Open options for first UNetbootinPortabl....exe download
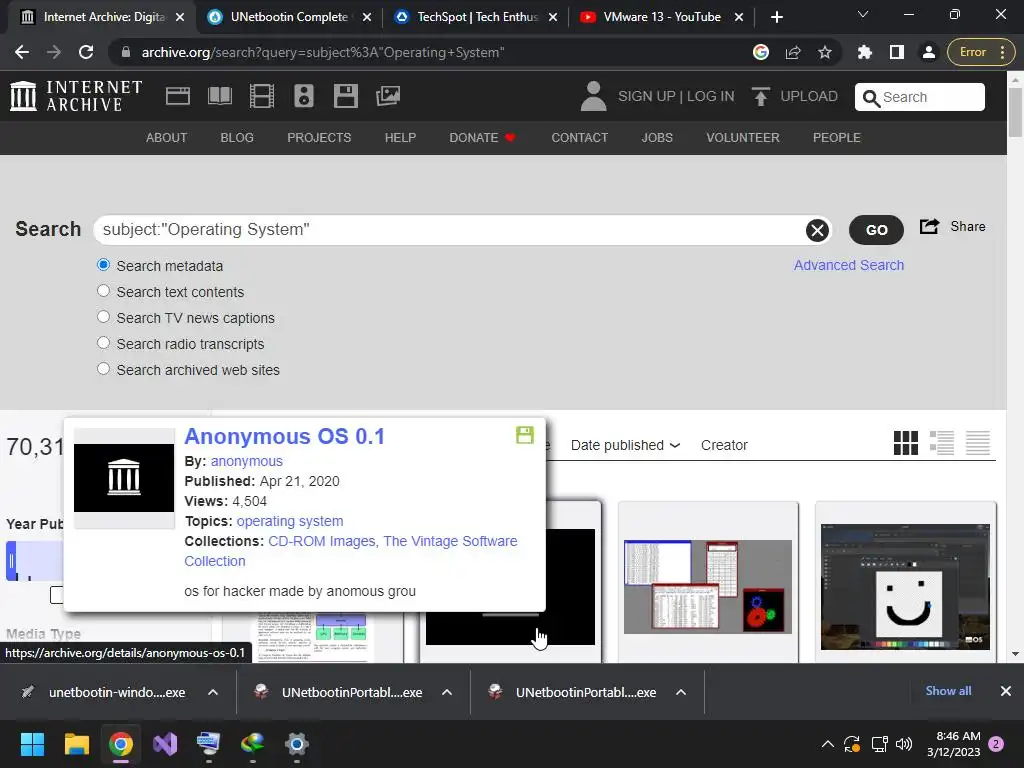The image size is (1024, 768). pyautogui.click(x=447, y=692)
